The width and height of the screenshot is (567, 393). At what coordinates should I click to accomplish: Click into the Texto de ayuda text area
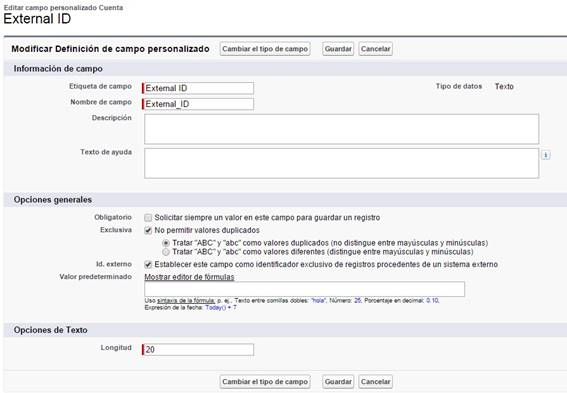coord(341,163)
